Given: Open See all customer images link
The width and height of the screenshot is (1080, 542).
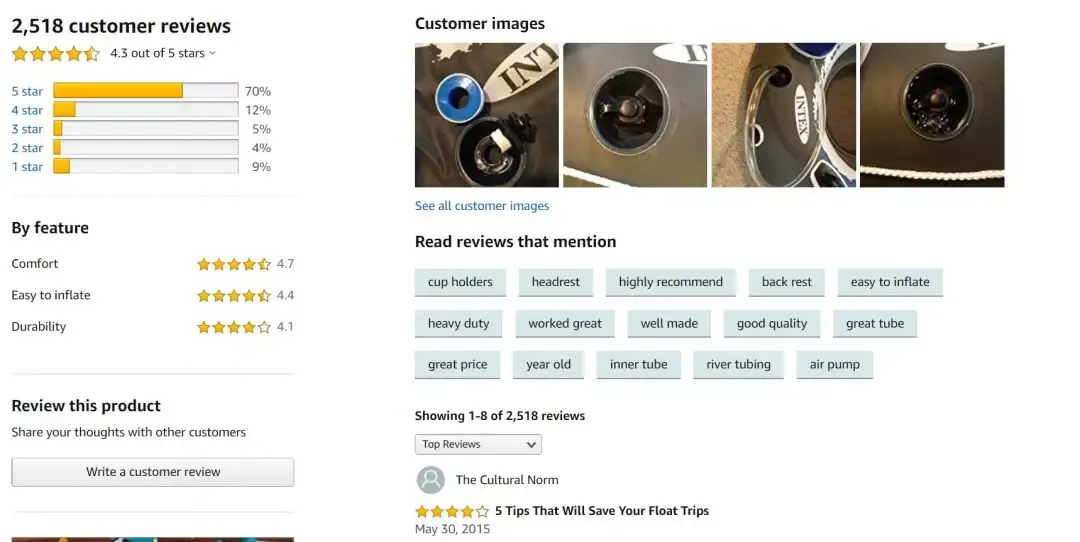Looking at the screenshot, I should pyautogui.click(x=482, y=206).
